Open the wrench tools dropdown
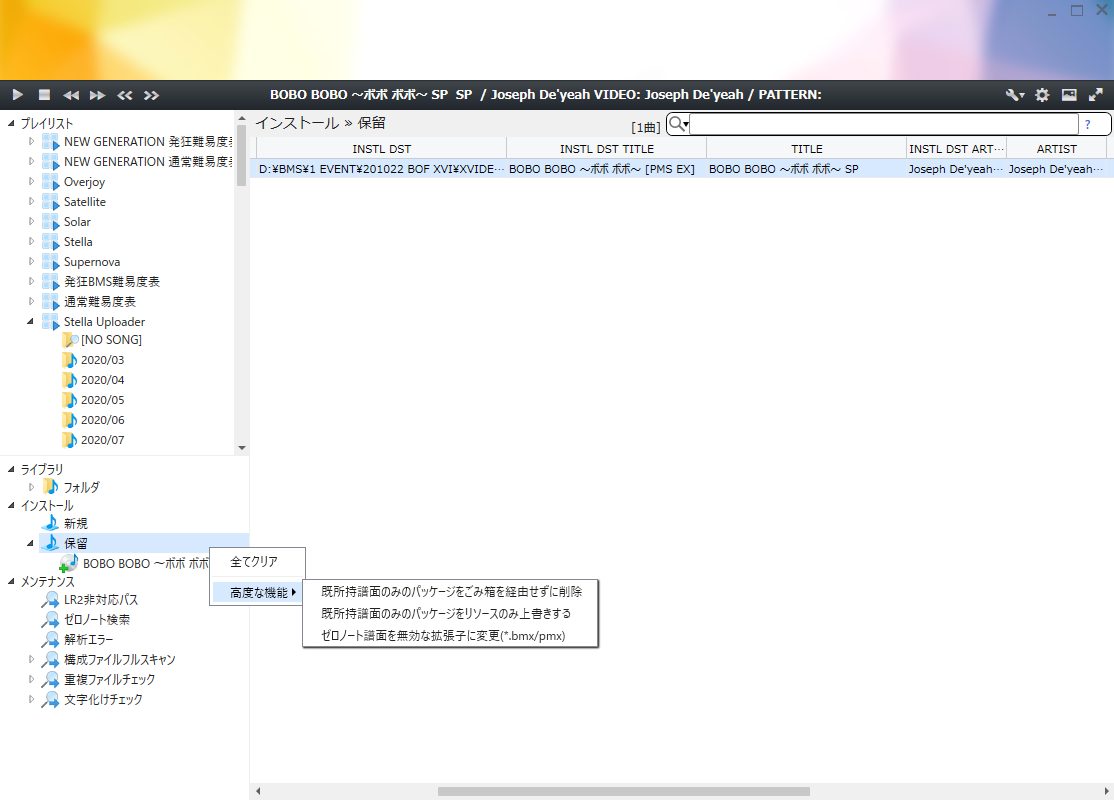1114x800 pixels. (x=1015, y=95)
